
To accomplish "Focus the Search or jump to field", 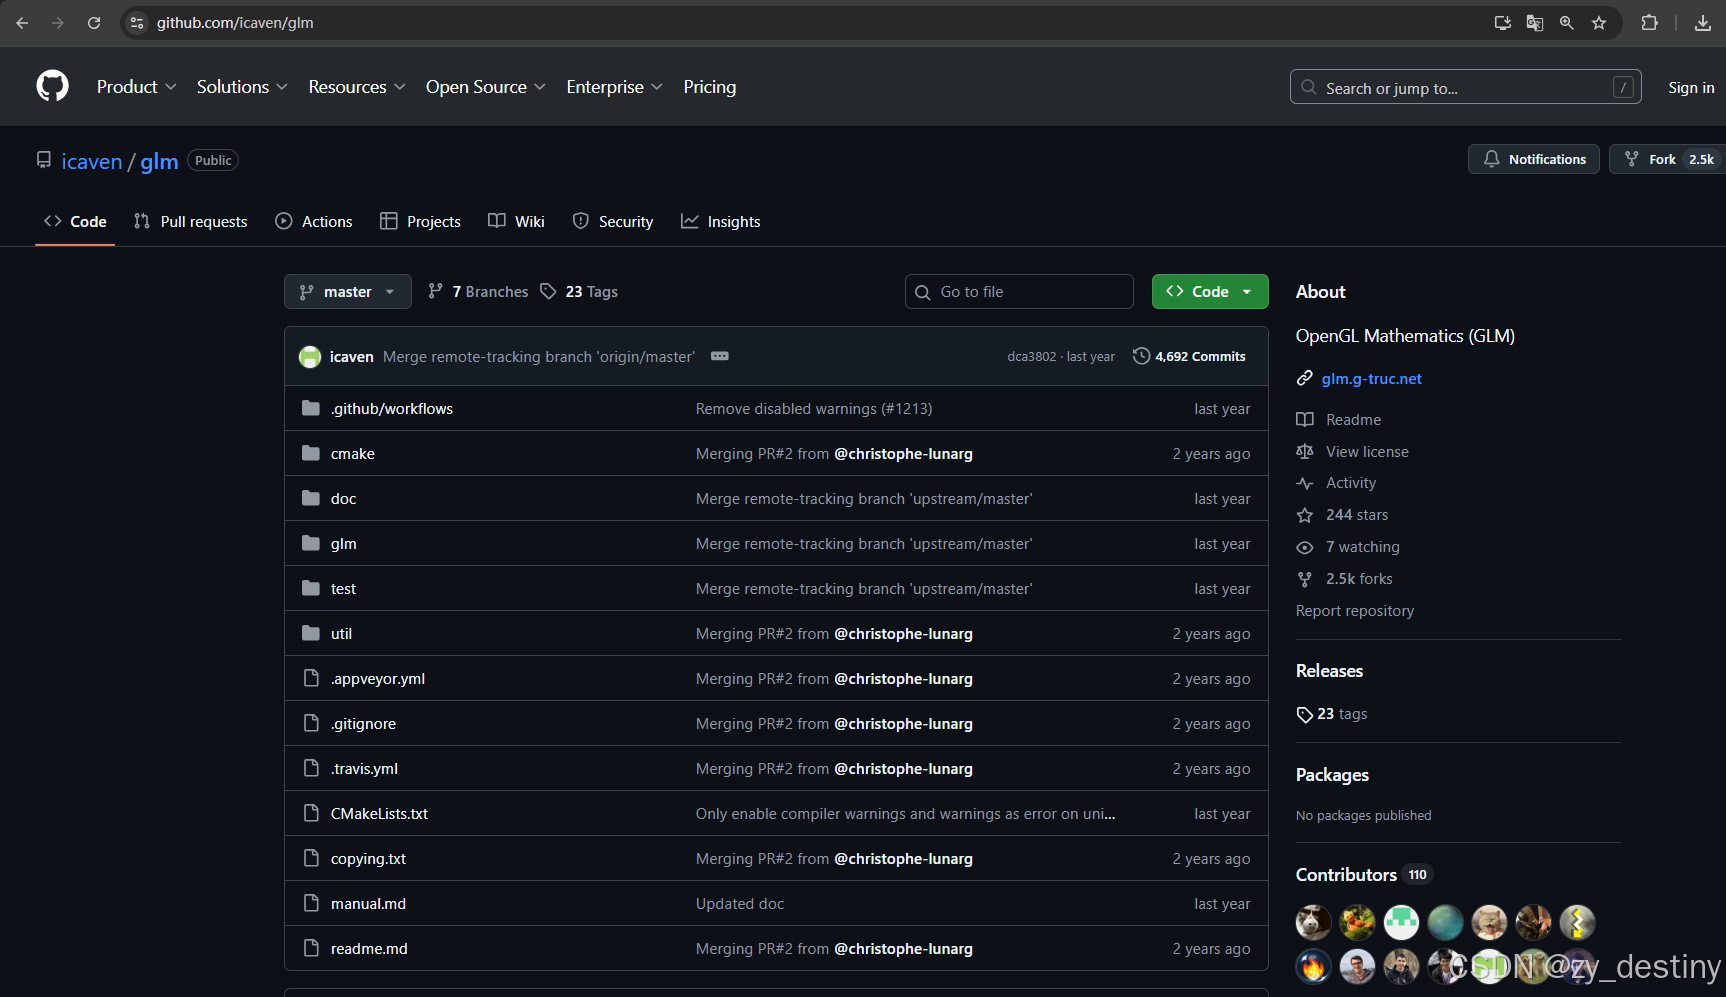I will pos(1466,87).
